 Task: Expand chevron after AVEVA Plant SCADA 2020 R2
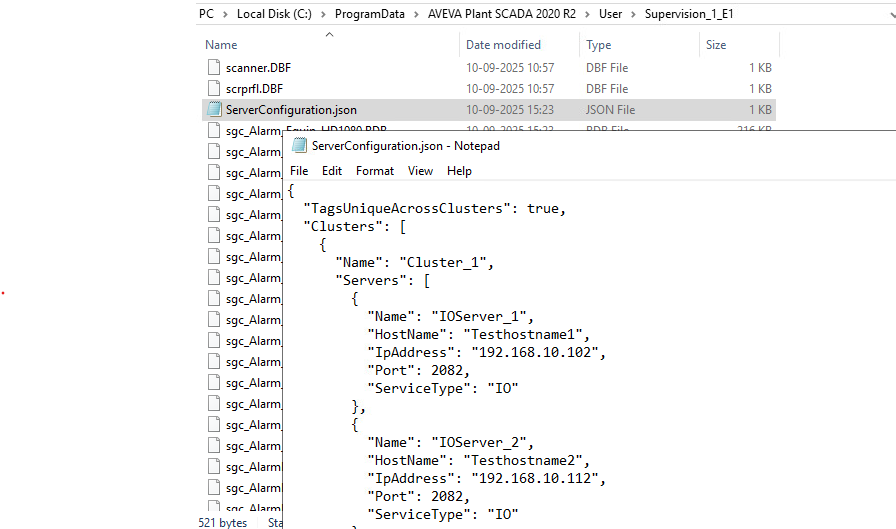point(587,14)
